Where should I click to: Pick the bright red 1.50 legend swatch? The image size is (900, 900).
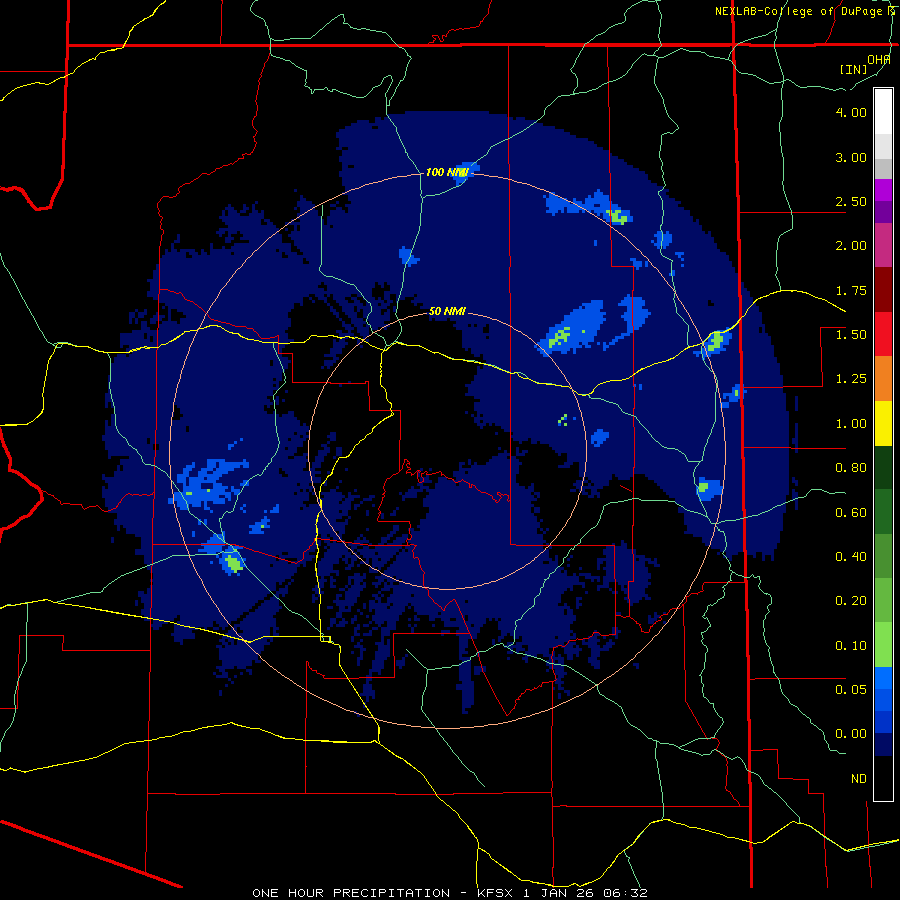point(883,334)
